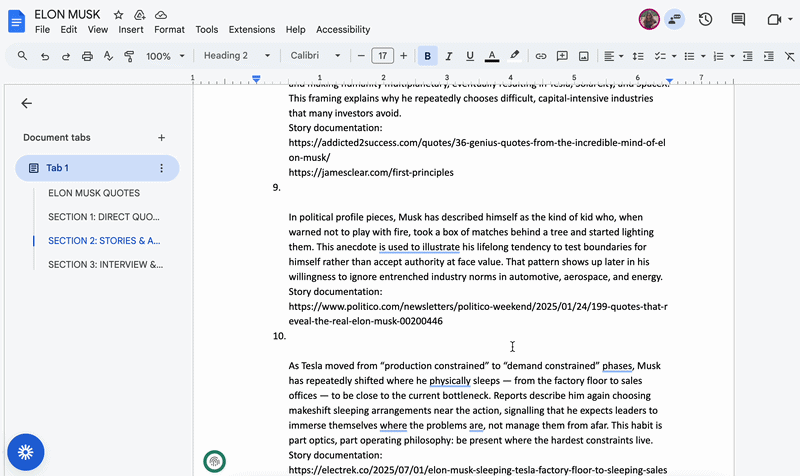Open the Tools menu

click(x=207, y=30)
